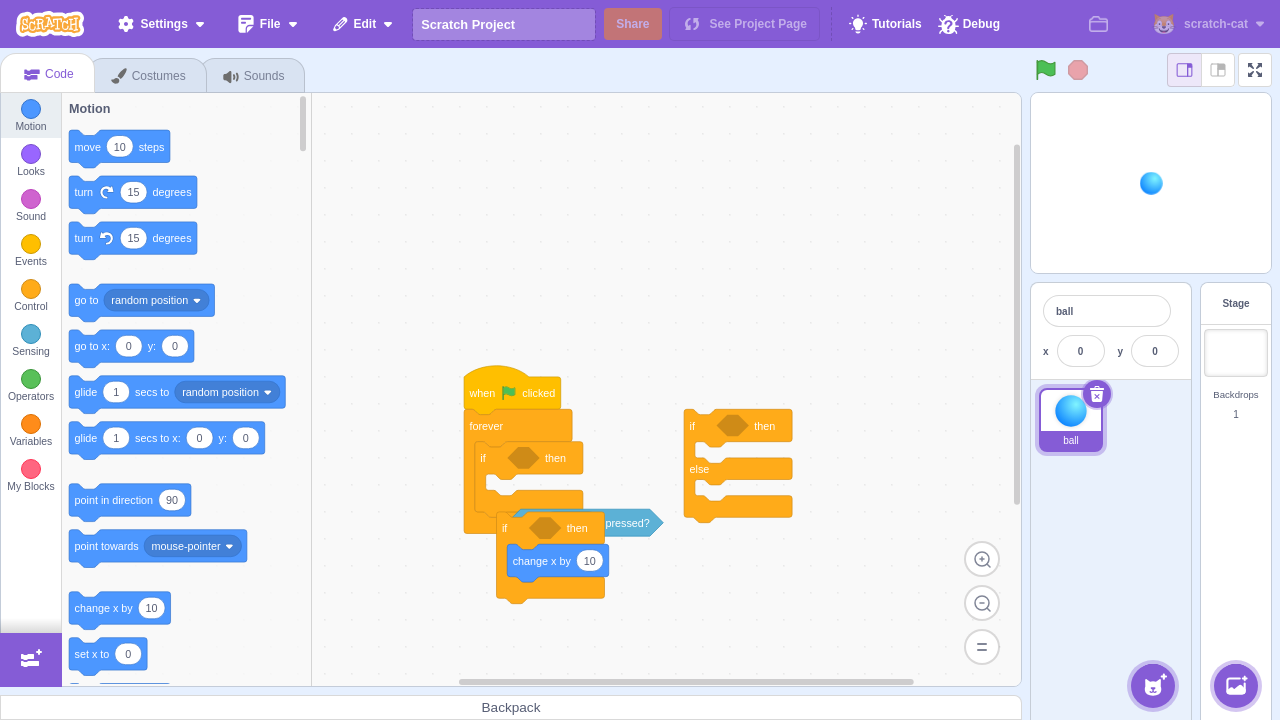
Task: Select the Stage backdrop thumbnail
Action: coord(1236,353)
